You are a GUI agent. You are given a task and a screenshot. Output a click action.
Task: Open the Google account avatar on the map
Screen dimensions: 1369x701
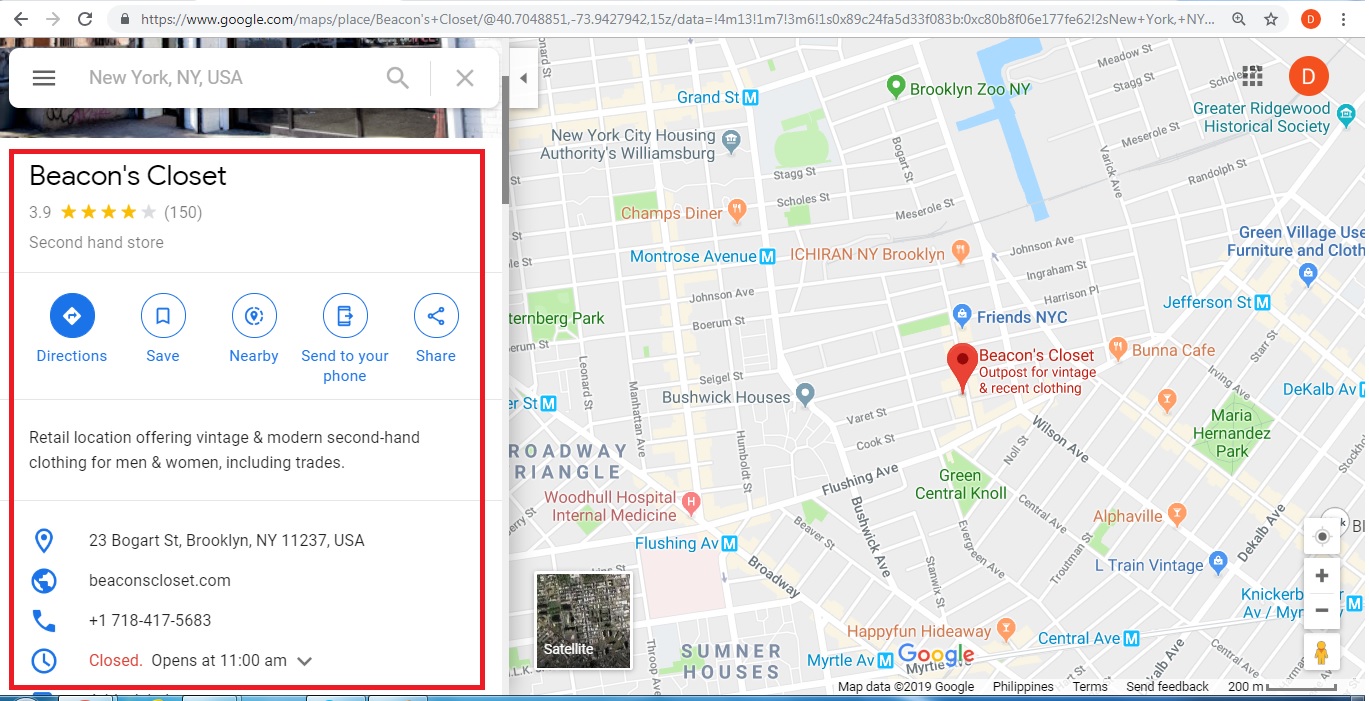click(x=1308, y=75)
